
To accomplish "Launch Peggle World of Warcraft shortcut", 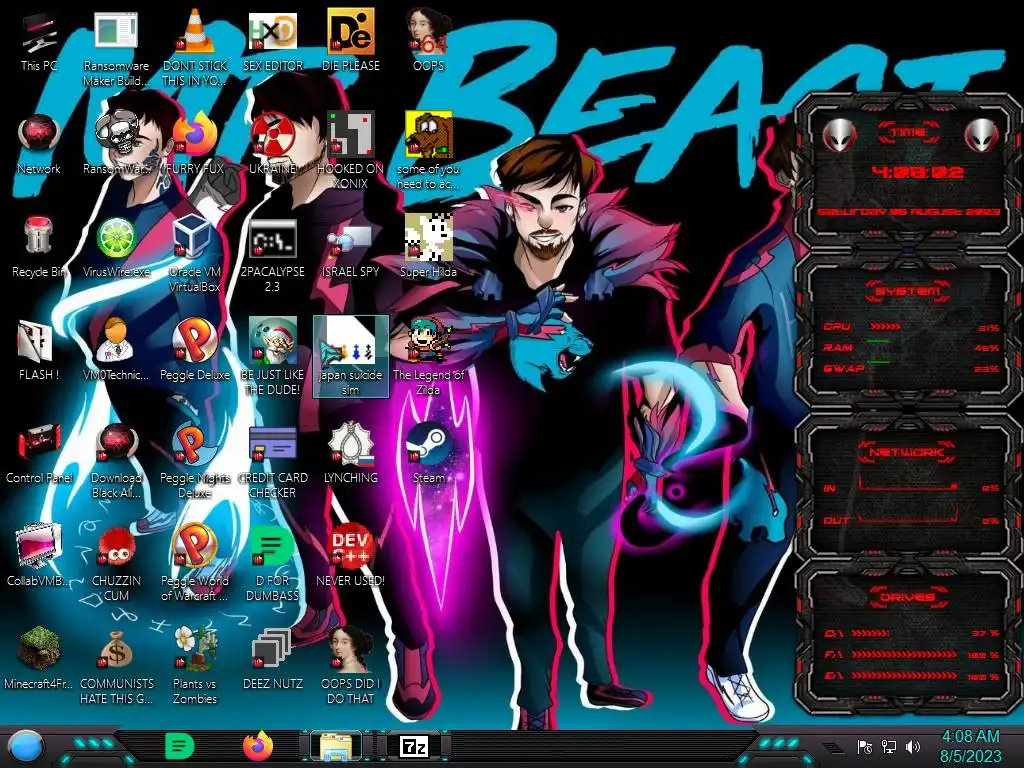I will [194, 562].
